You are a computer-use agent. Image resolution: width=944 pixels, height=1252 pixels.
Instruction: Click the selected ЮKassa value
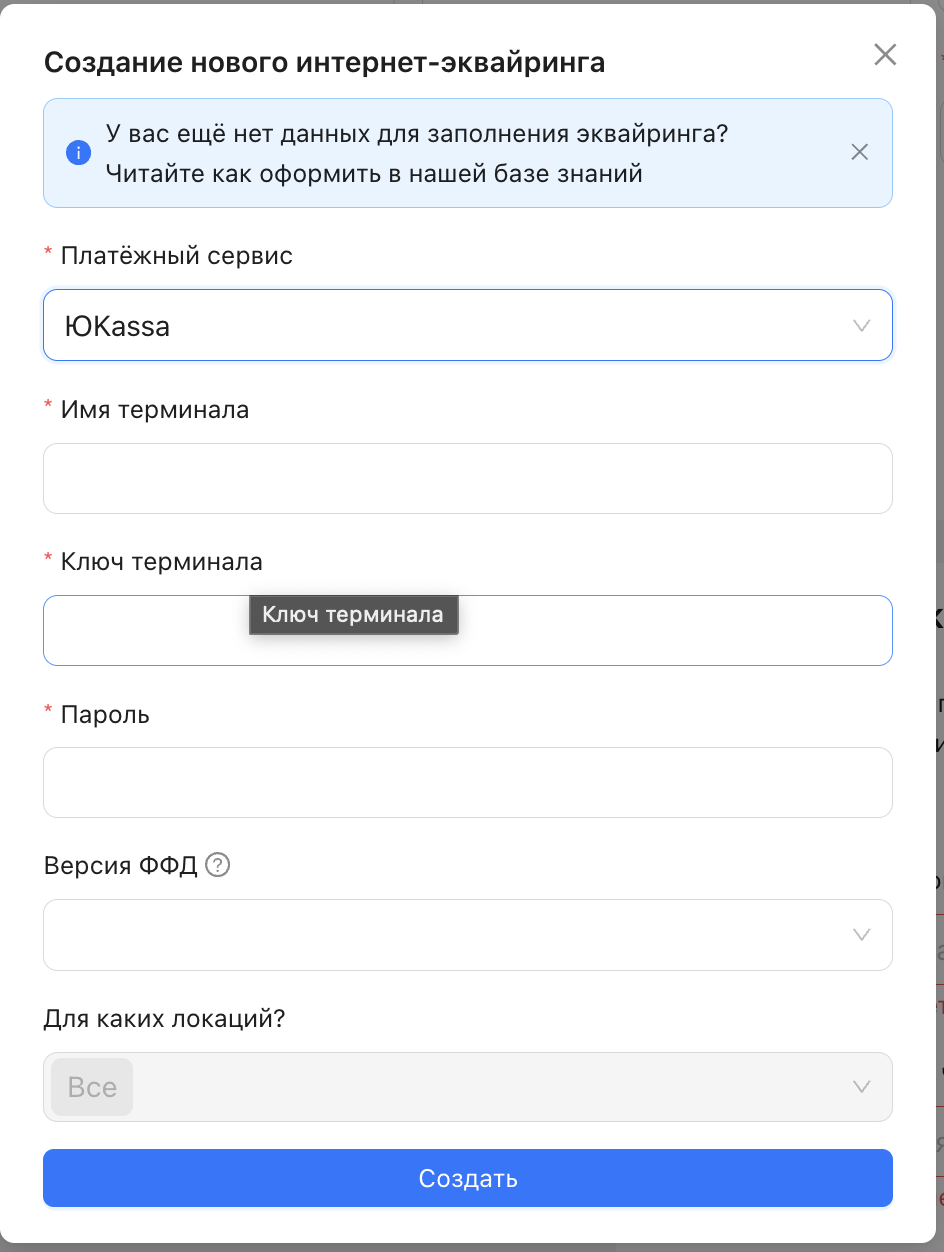118,326
